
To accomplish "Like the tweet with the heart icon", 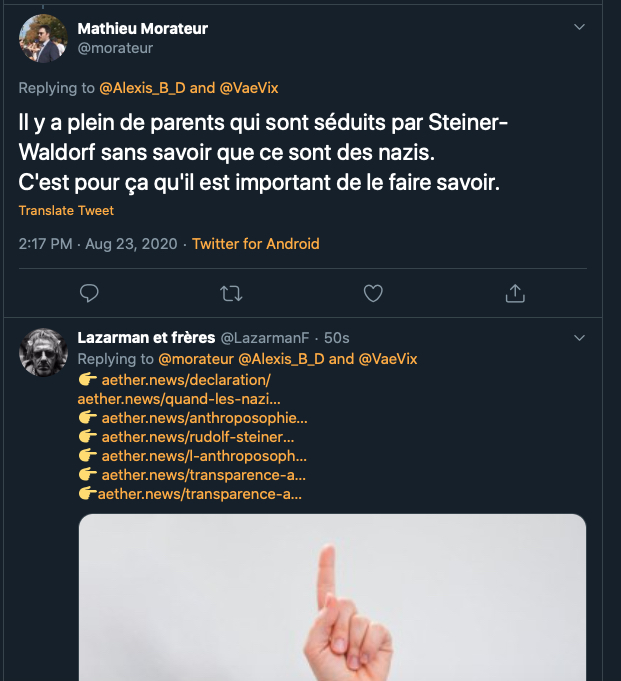I will pos(373,293).
